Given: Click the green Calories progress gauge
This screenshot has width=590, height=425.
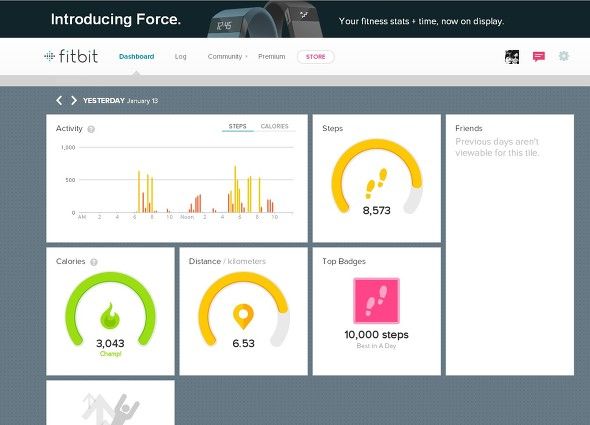Looking at the screenshot, I should click(110, 309).
